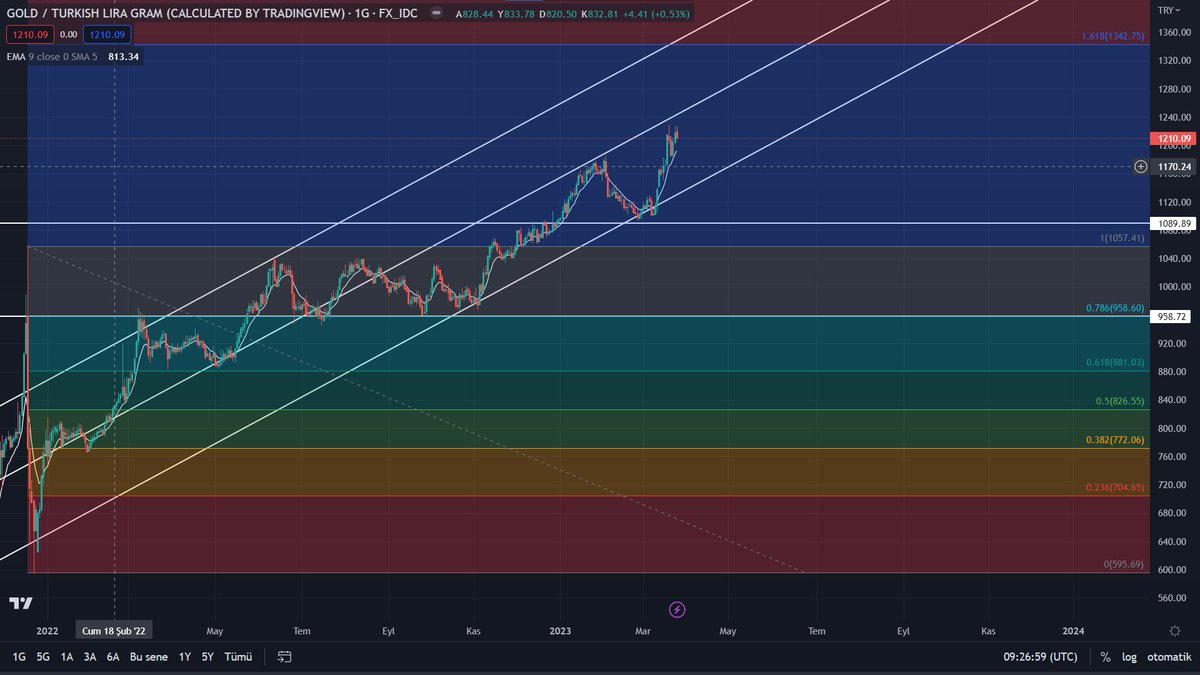
Task: Select the Bu sene time range
Action: pyautogui.click(x=149, y=657)
